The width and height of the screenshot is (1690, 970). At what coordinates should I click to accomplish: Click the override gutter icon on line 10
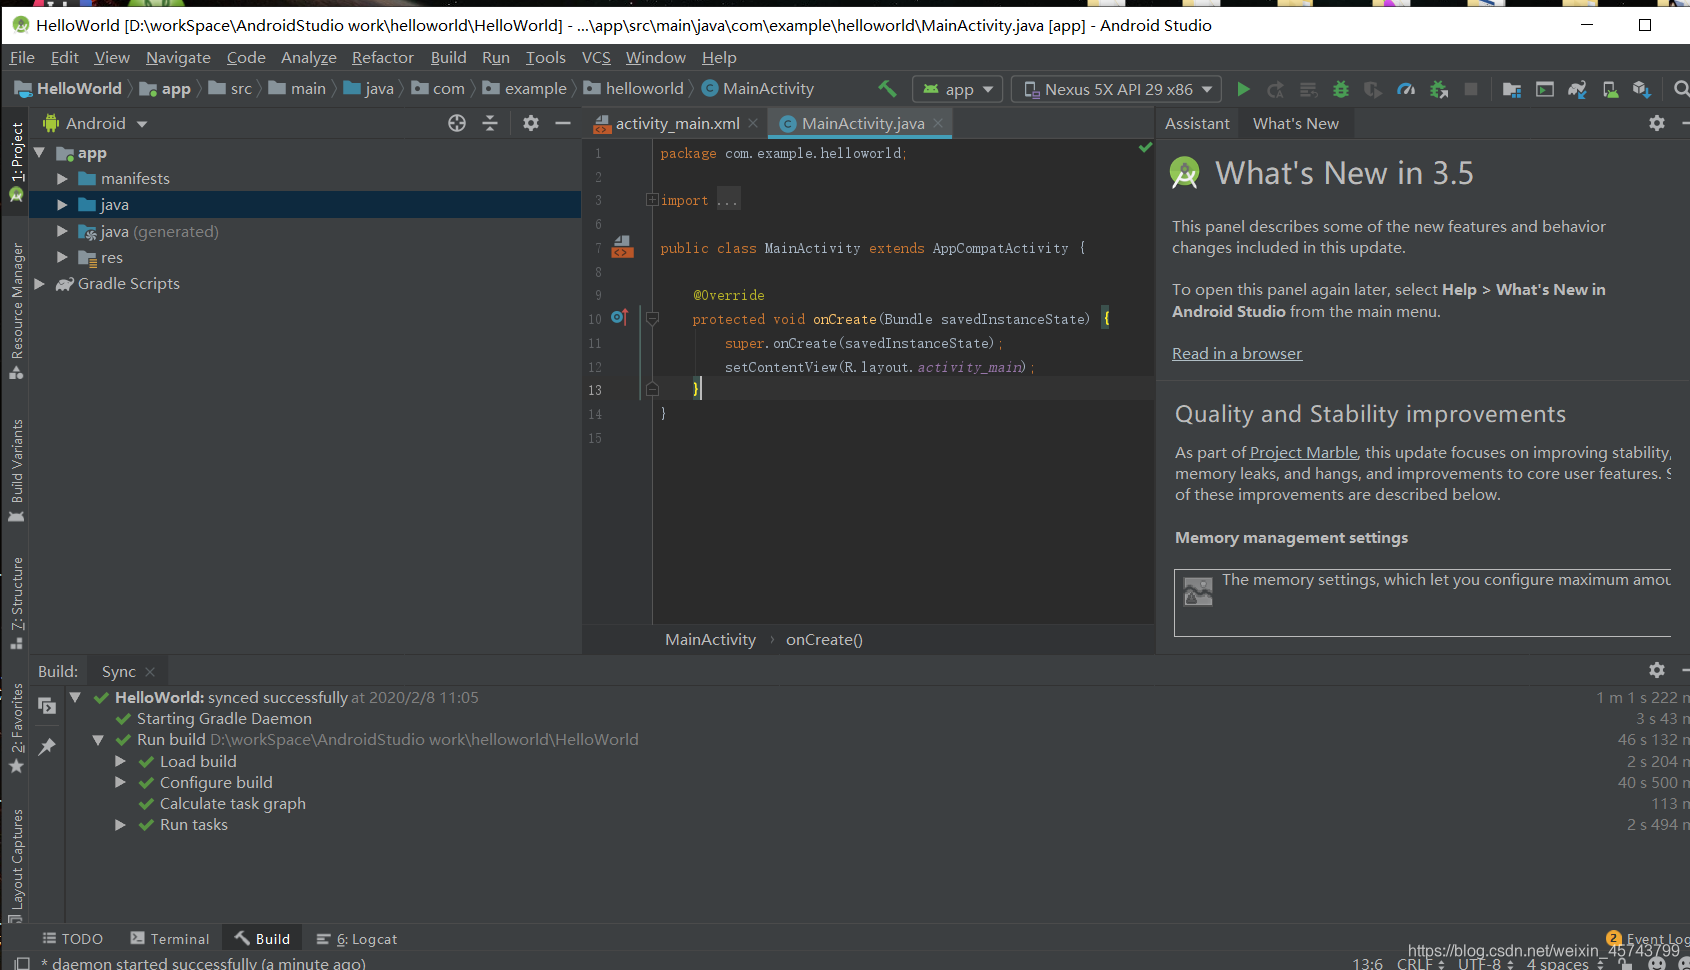[x=619, y=317]
